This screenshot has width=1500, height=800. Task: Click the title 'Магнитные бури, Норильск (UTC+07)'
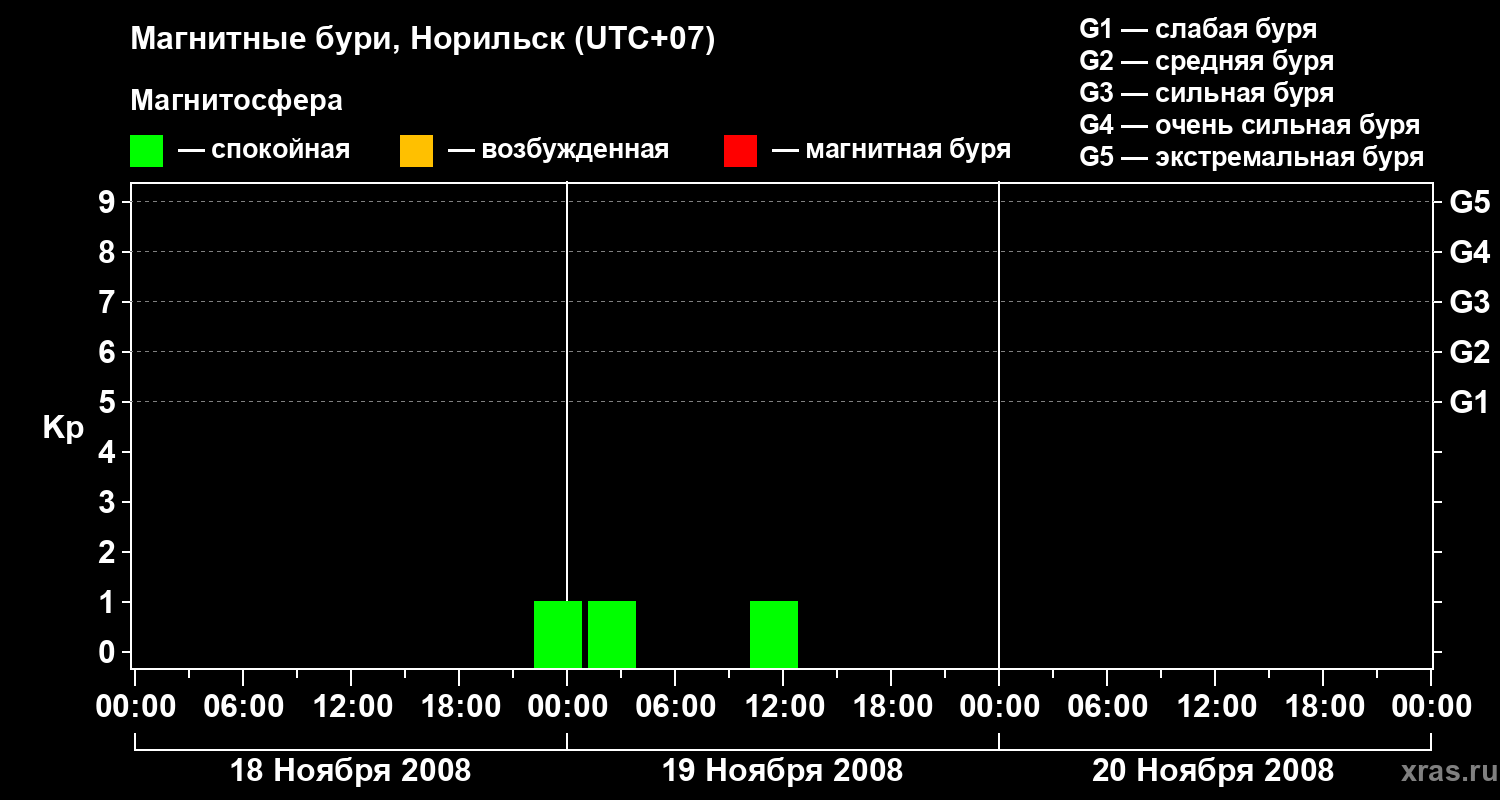[x=423, y=40]
